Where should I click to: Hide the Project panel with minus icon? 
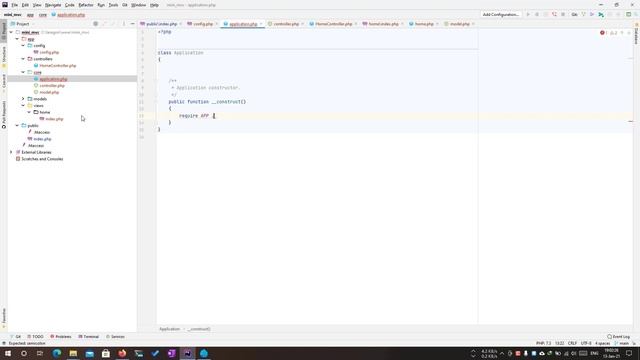coord(132,24)
